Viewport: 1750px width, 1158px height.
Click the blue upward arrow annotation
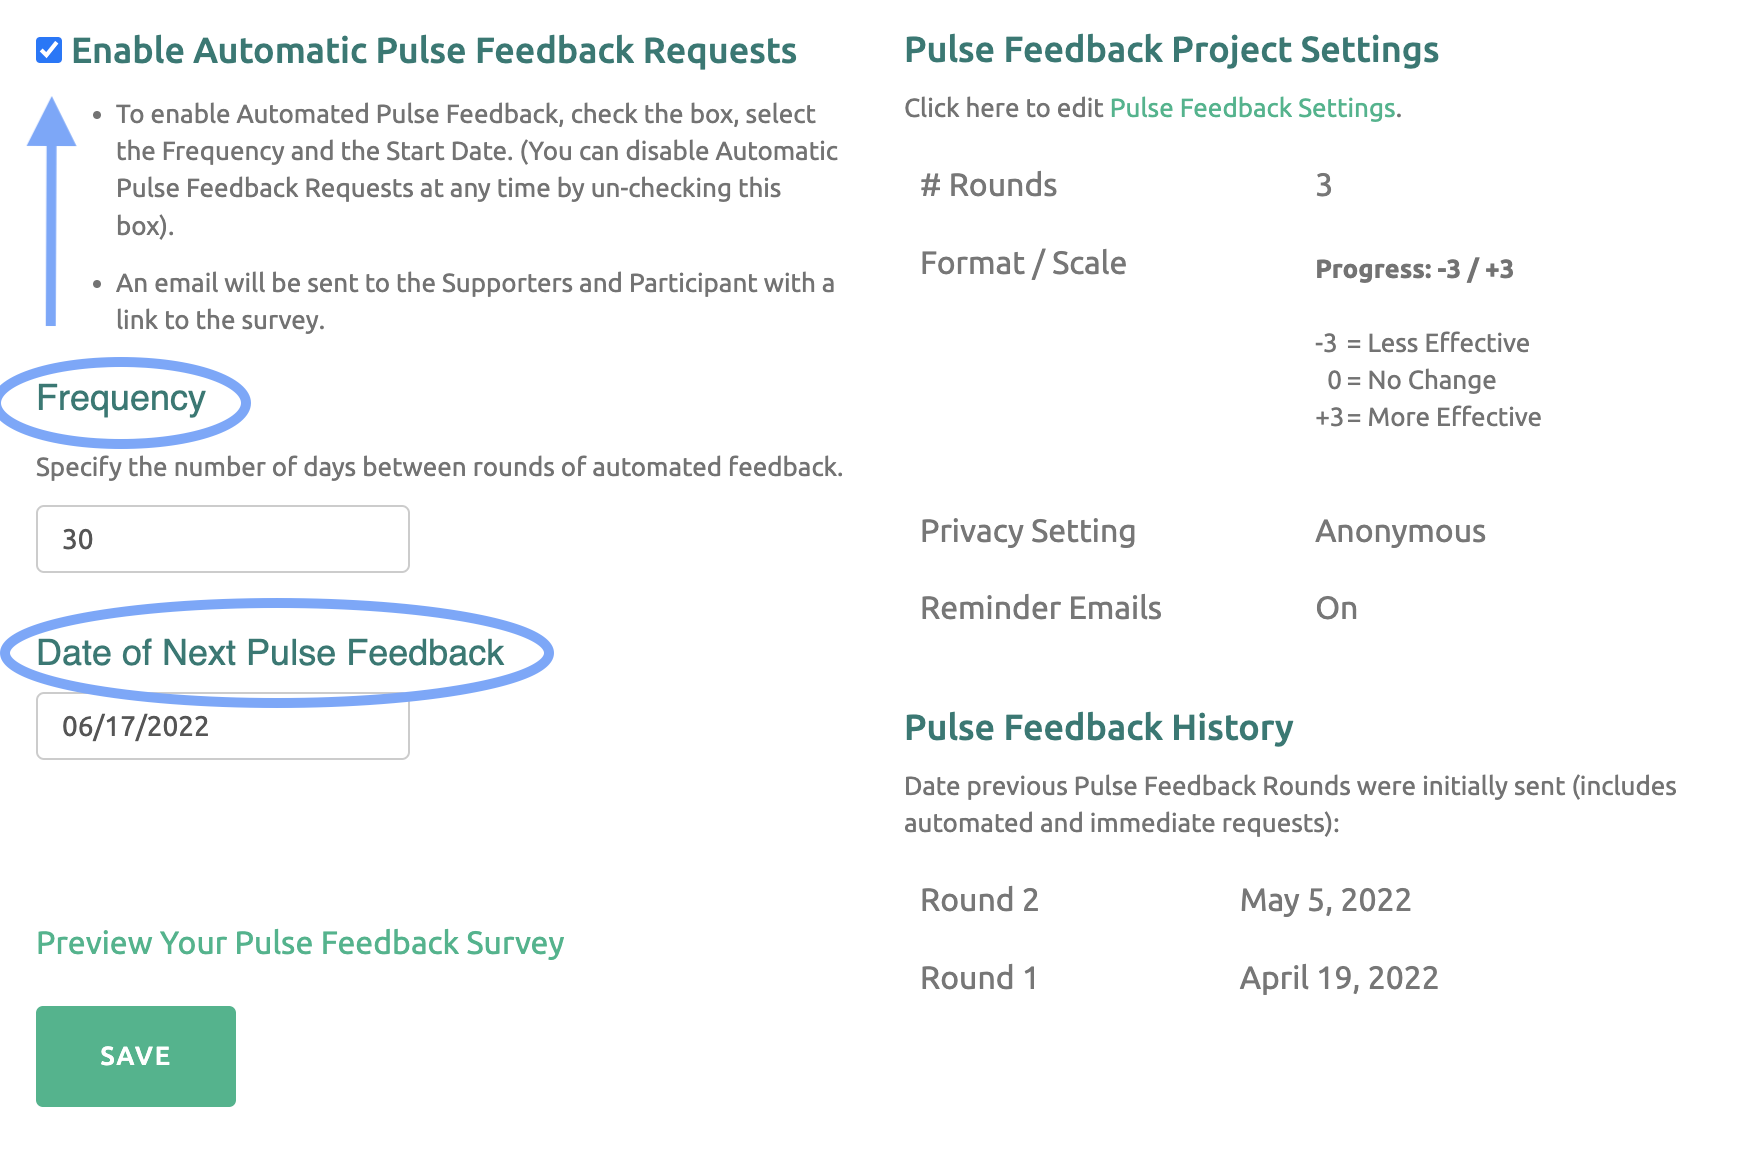coord(51,211)
